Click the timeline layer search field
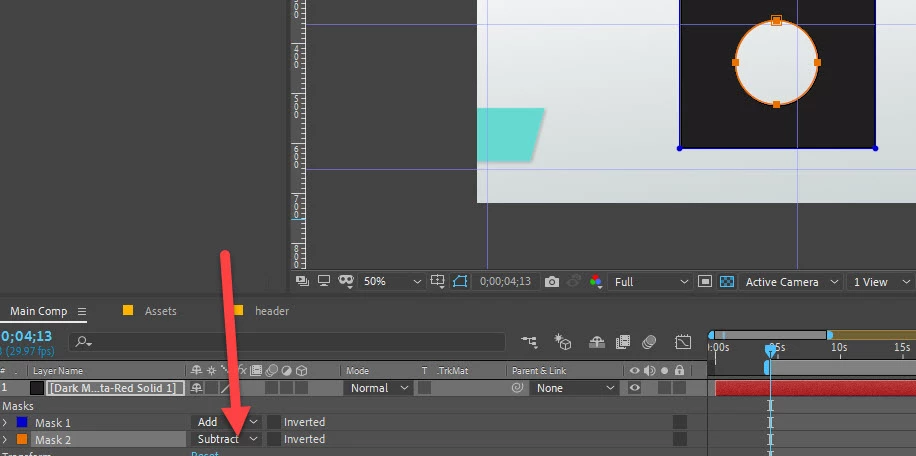The width and height of the screenshot is (916, 456). 286,342
